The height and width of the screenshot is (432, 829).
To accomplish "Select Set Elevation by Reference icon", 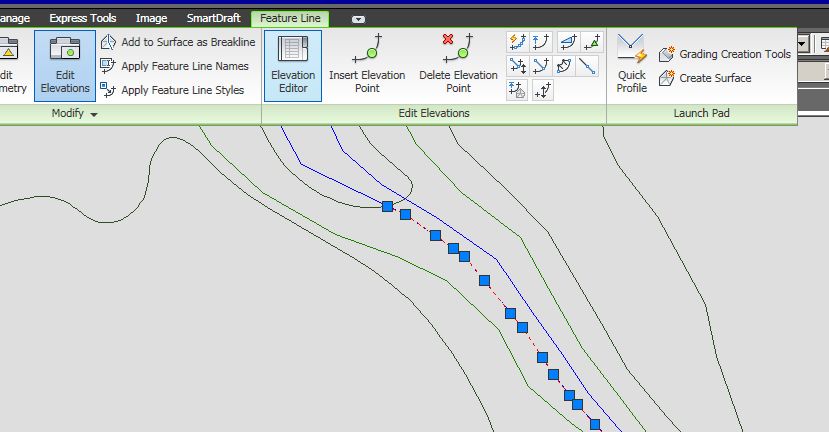I will 541,66.
